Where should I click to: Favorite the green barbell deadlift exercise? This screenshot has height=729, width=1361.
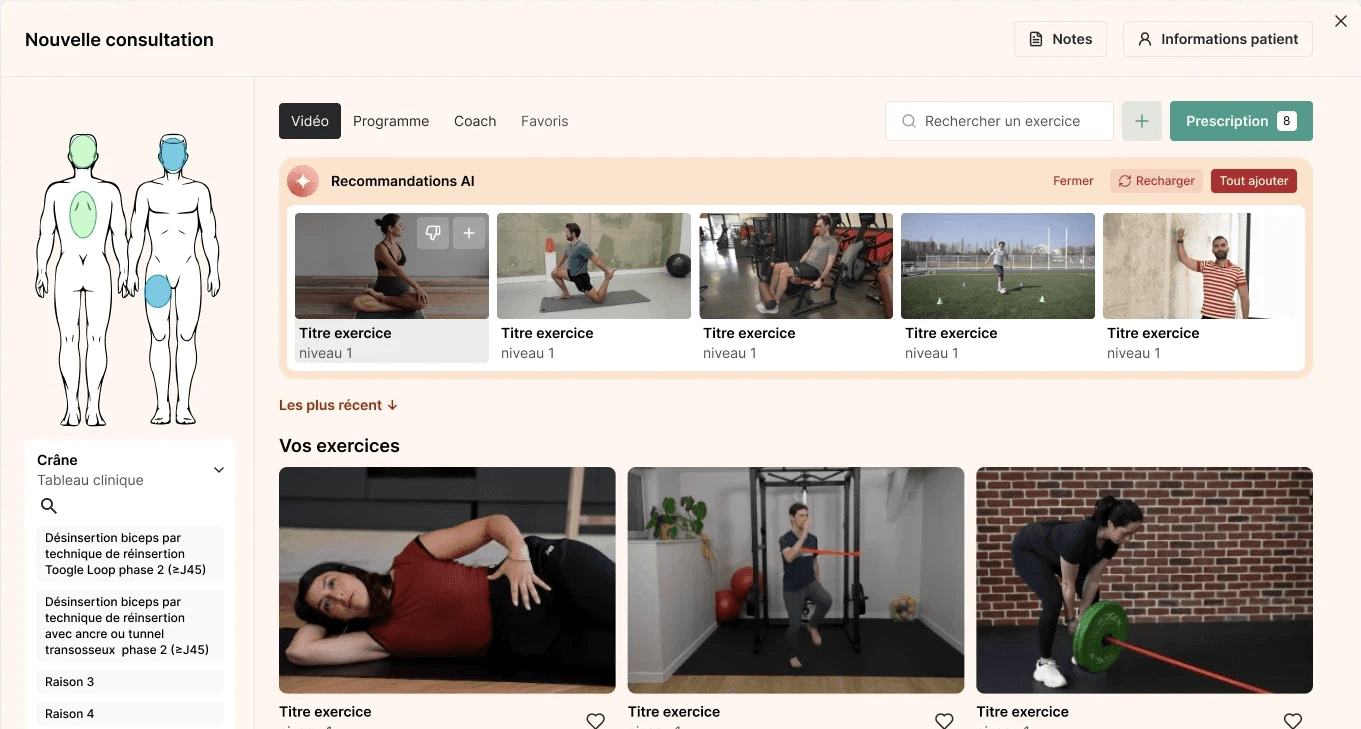[1293, 720]
